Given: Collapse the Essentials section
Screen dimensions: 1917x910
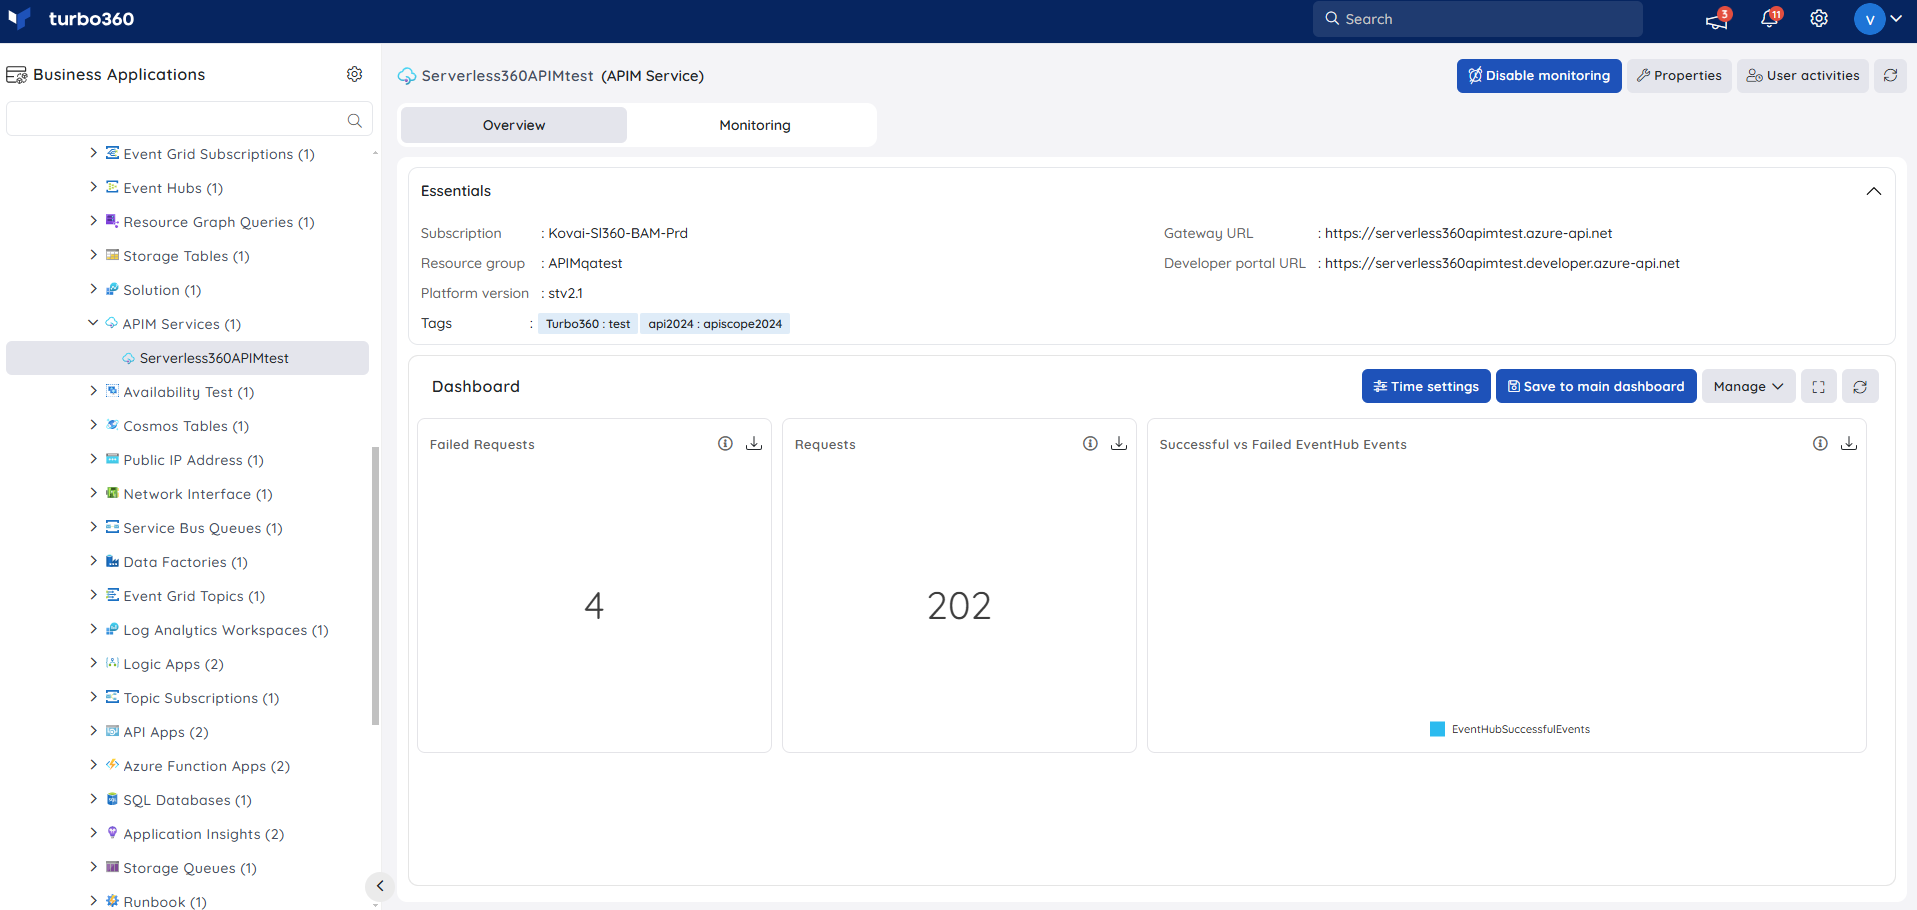Looking at the screenshot, I should pos(1873,191).
